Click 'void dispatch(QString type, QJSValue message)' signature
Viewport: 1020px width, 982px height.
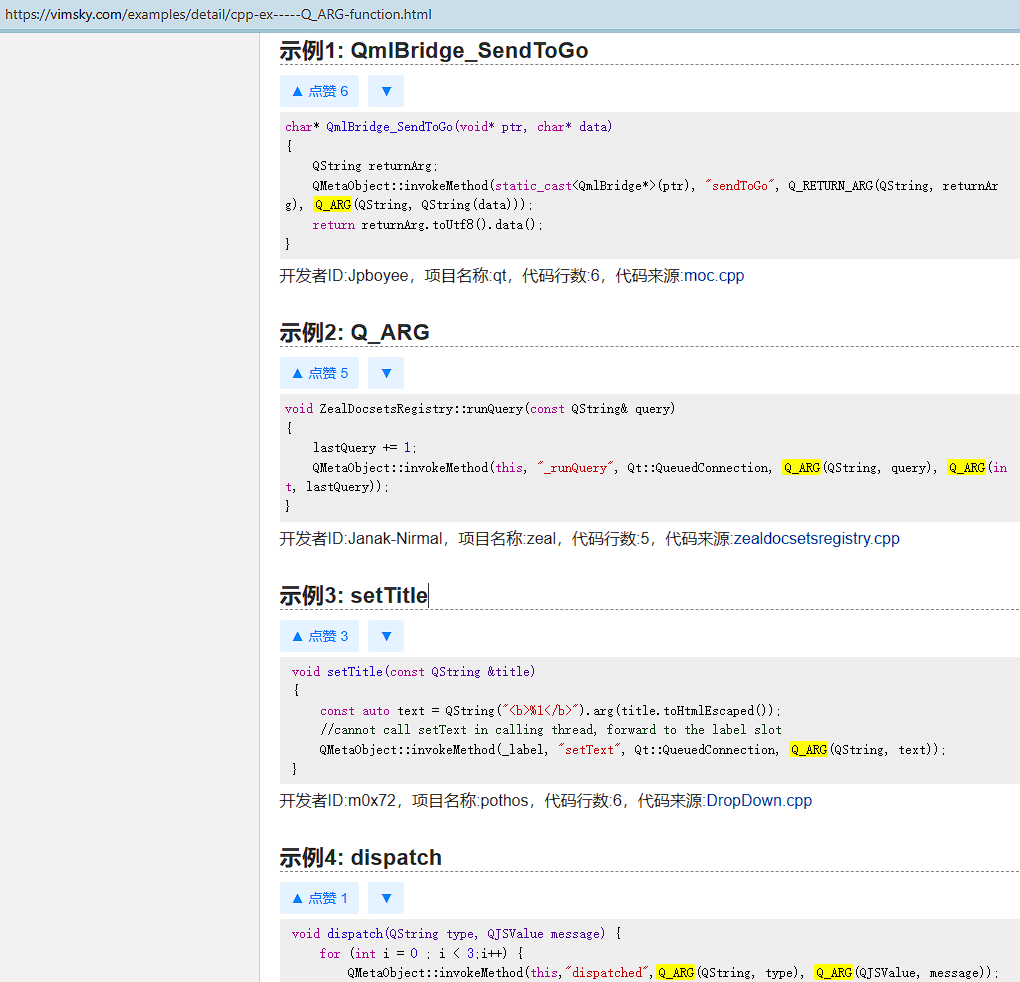coord(448,934)
